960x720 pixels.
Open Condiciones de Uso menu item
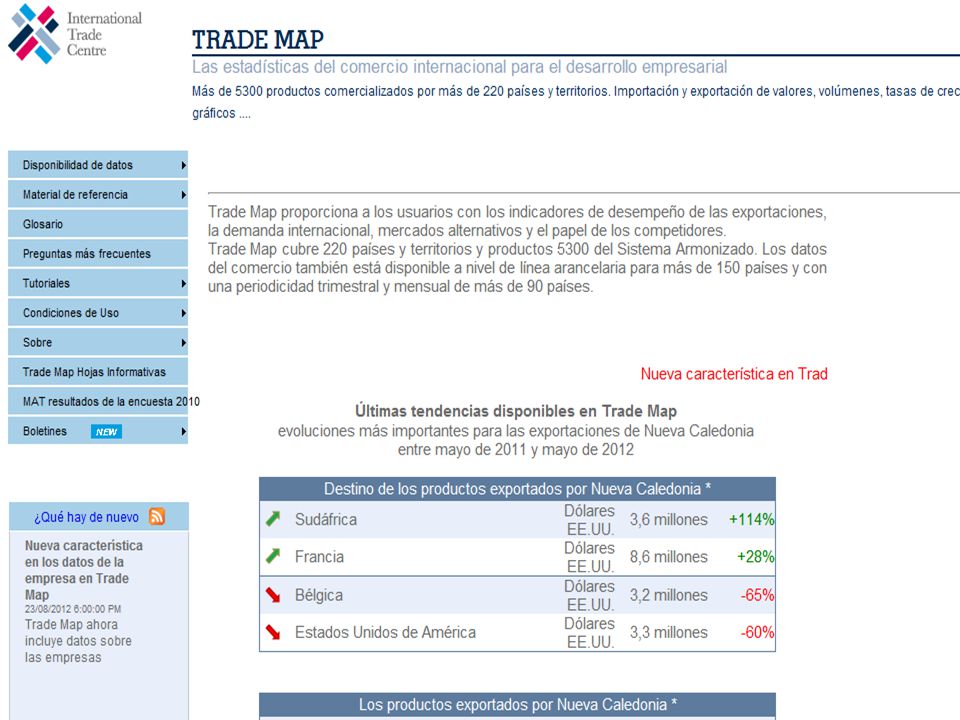(x=98, y=313)
